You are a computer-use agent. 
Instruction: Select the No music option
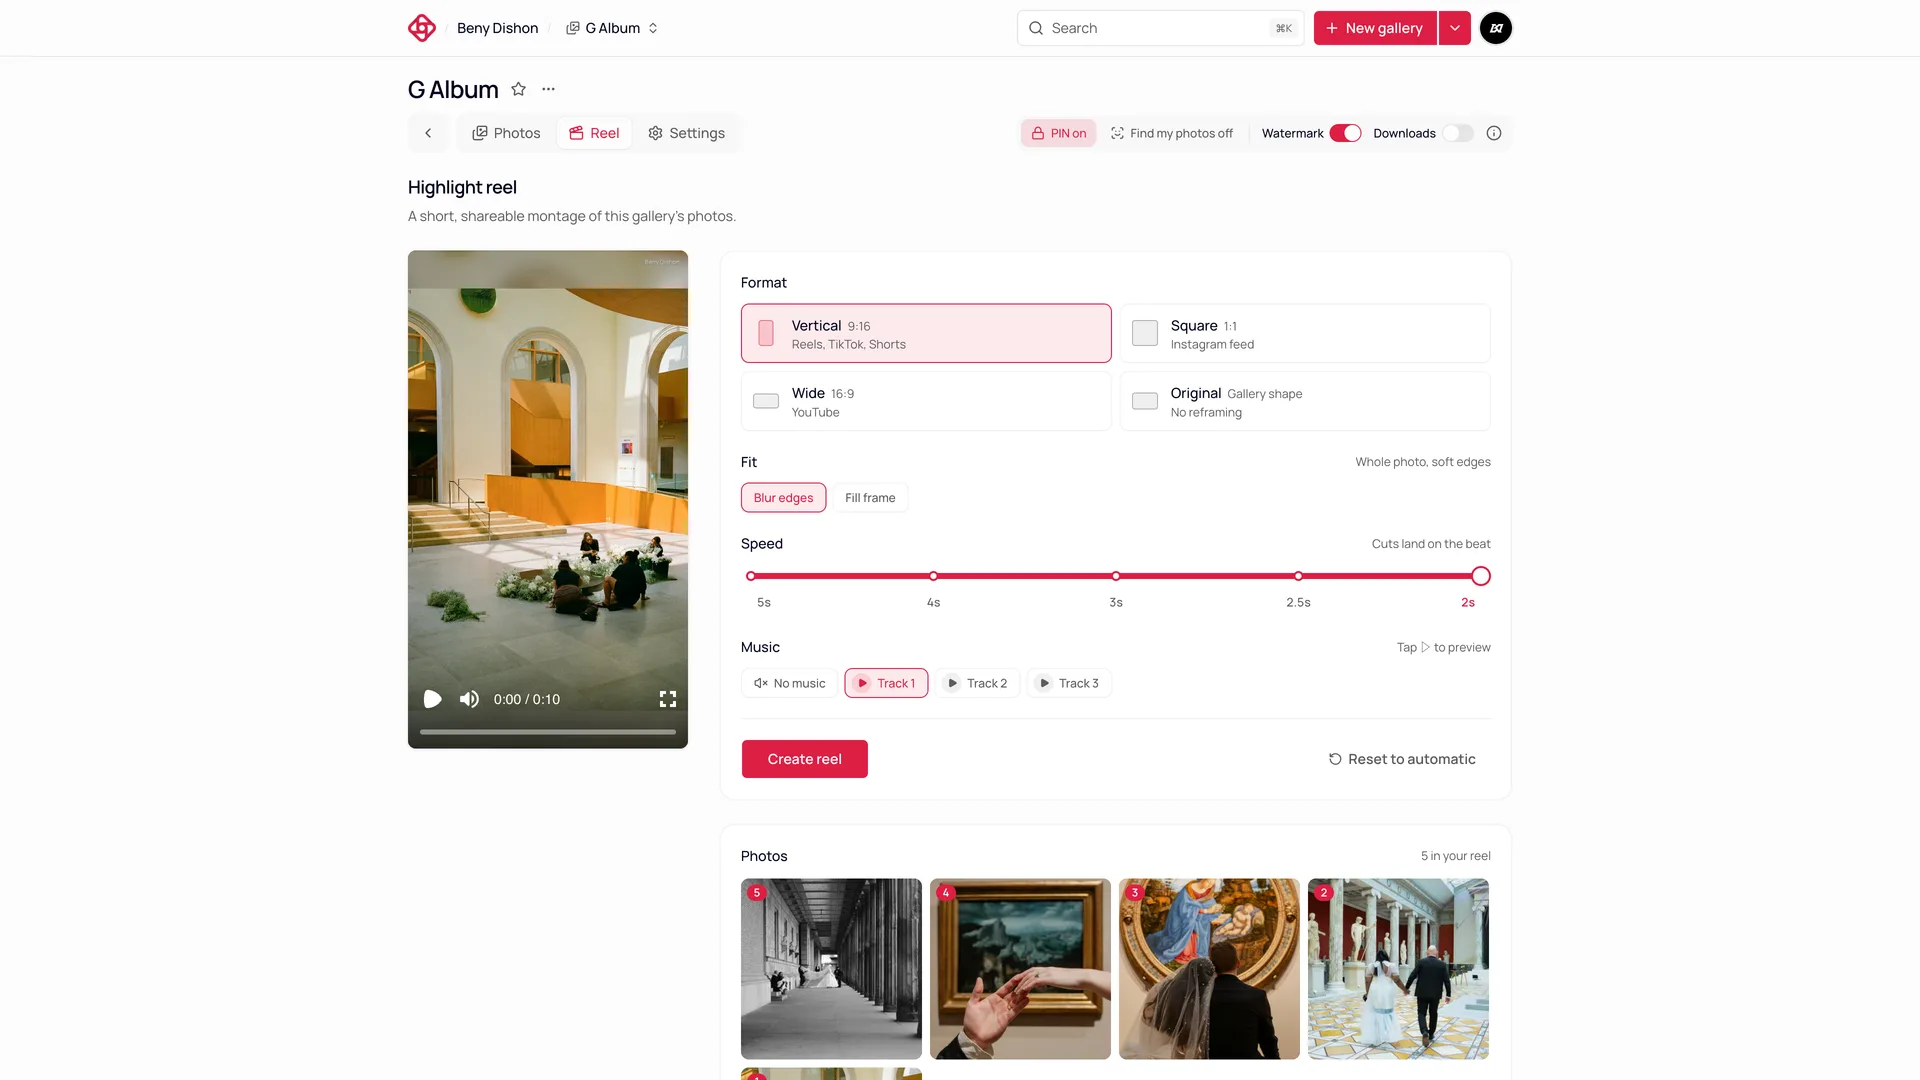[x=789, y=683]
